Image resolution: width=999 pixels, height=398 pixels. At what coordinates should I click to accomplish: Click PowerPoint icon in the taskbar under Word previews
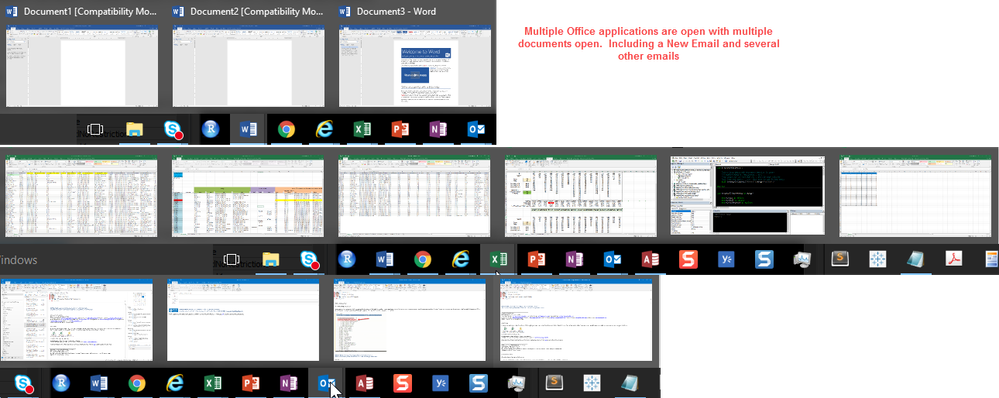(400, 129)
